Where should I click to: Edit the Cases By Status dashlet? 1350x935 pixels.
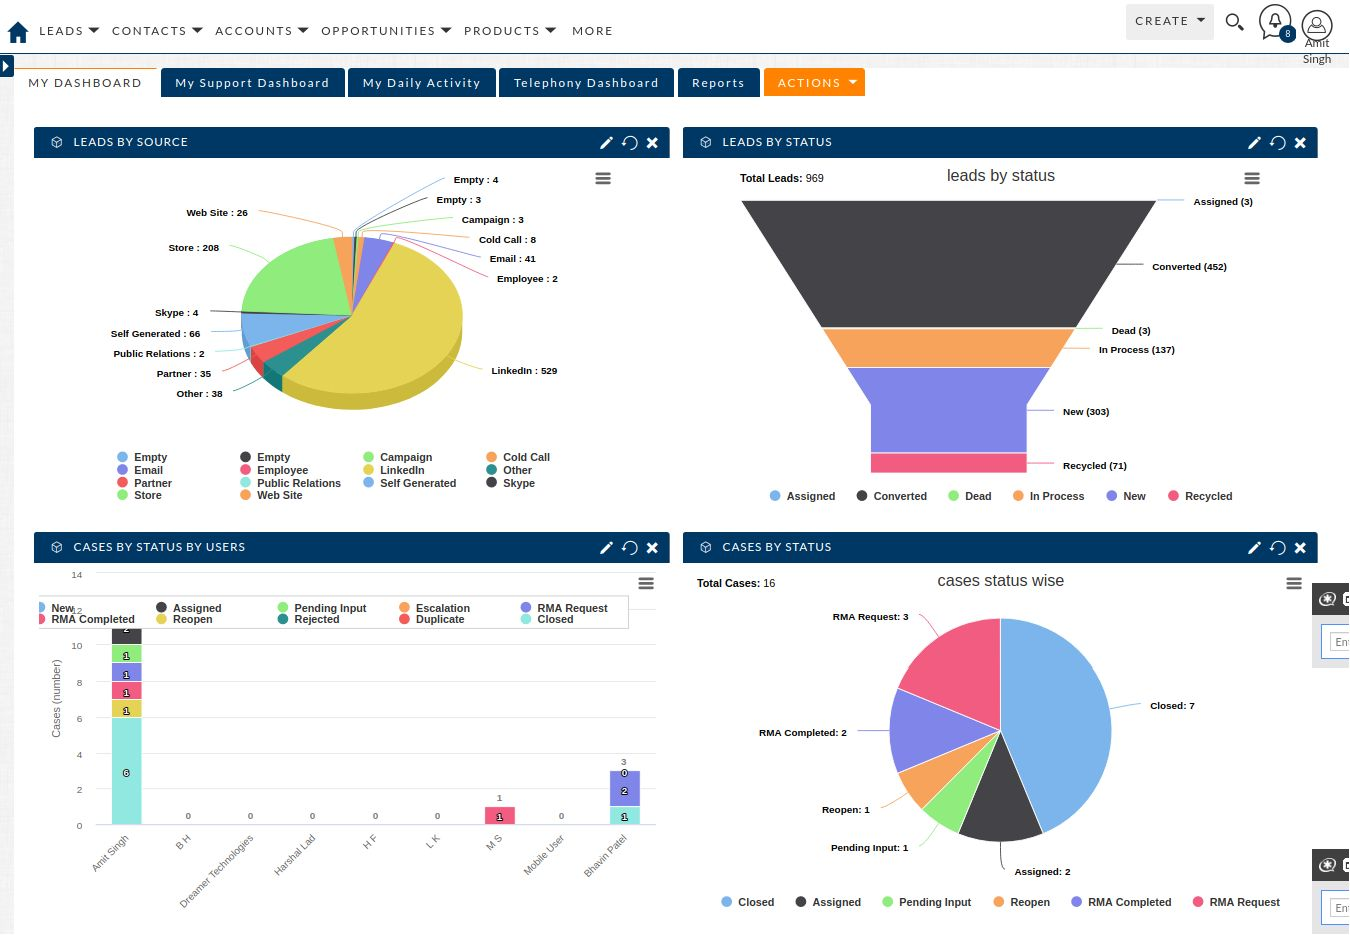click(x=1254, y=548)
